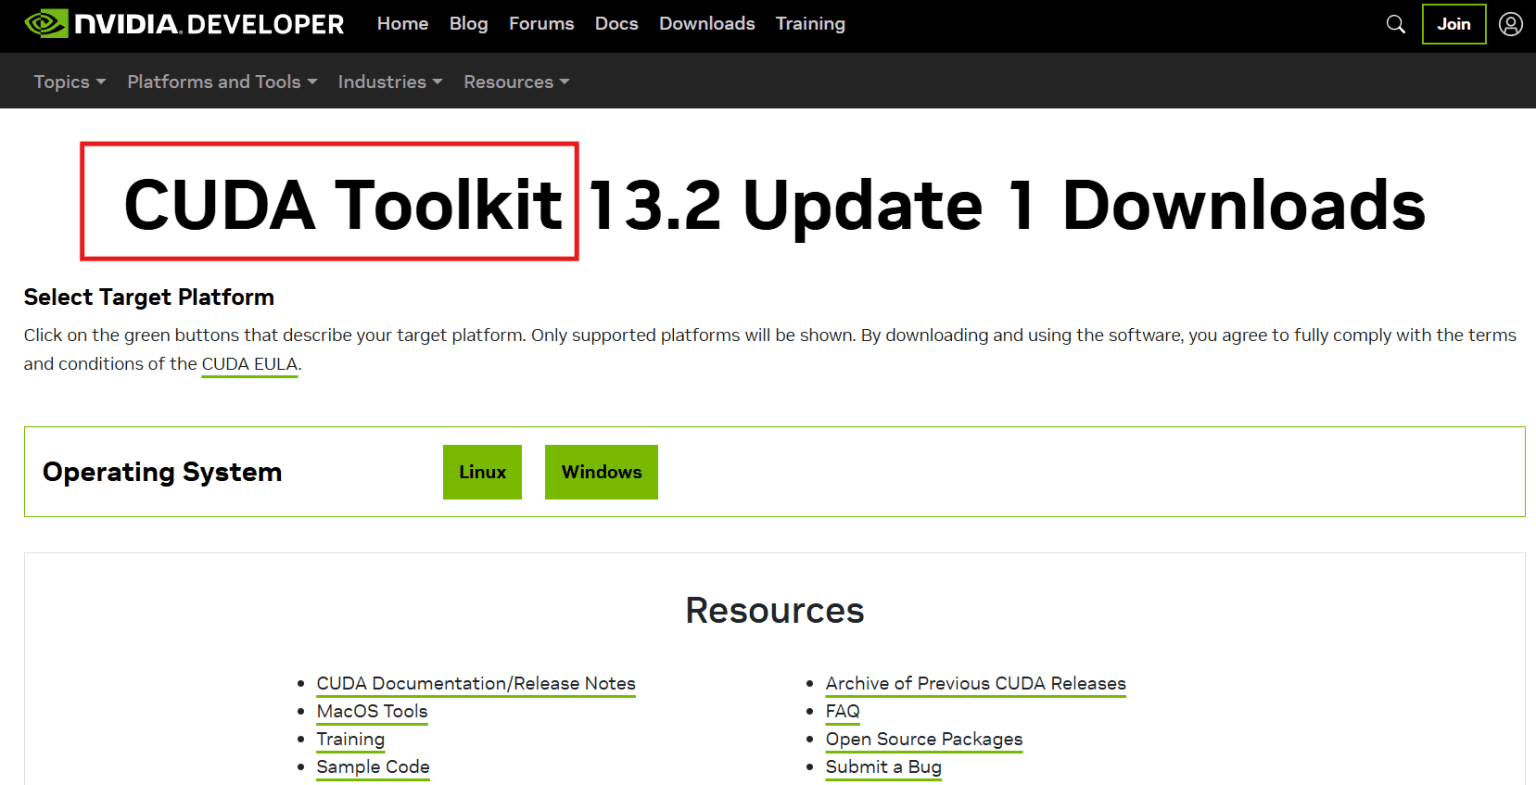This screenshot has width=1536, height=785.
Task: Open the Downloads menu item
Action: [x=707, y=24]
